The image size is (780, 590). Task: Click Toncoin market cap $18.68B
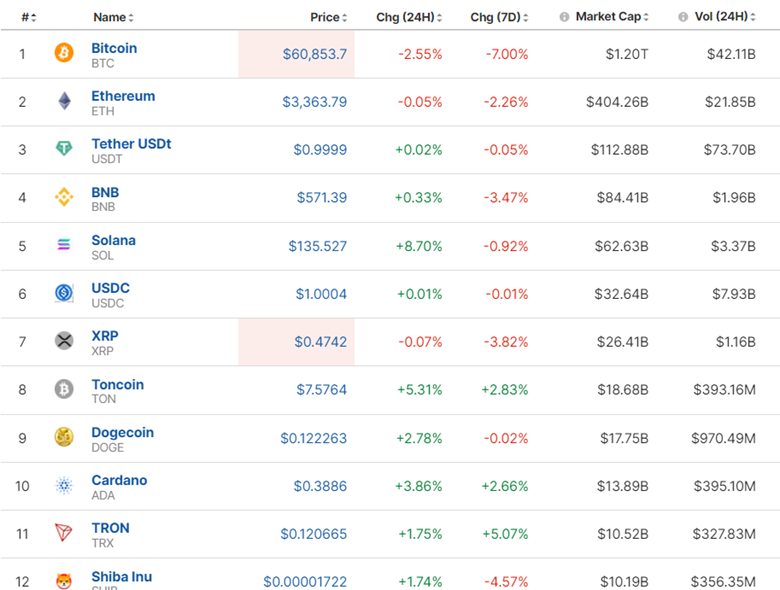(x=623, y=390)
